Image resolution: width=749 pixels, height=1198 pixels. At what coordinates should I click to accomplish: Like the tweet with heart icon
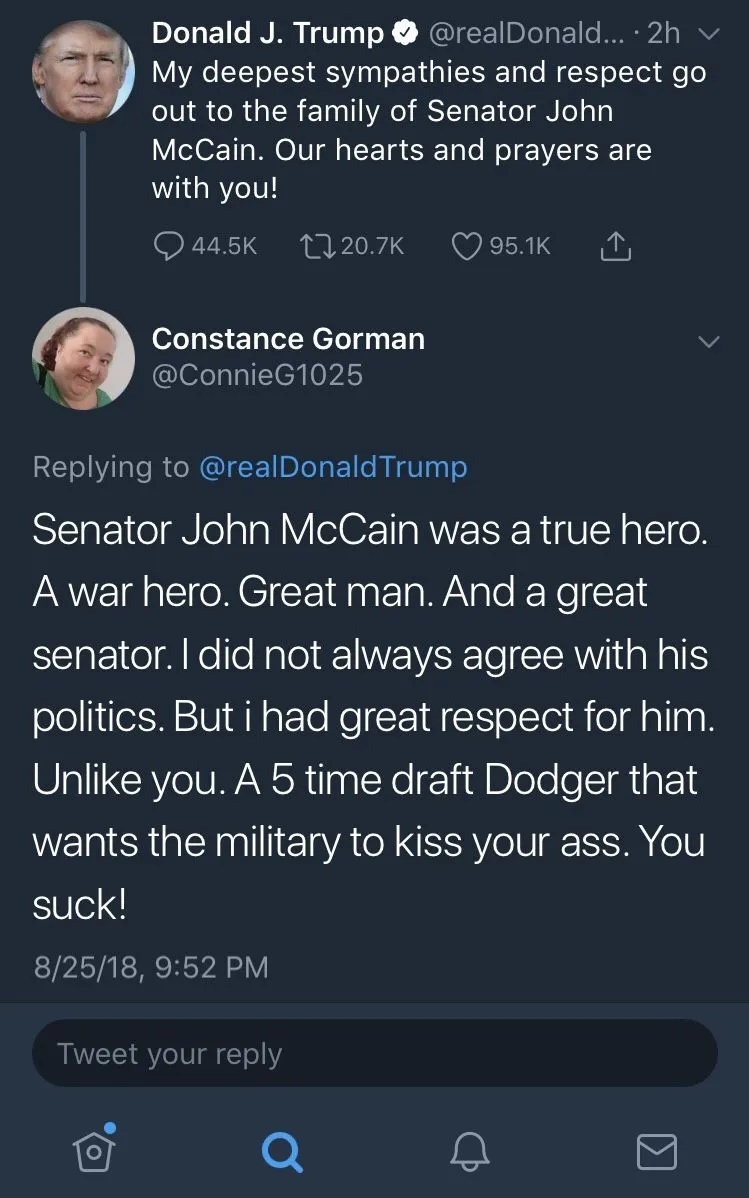pyautogui.click(x=467, y=245)
